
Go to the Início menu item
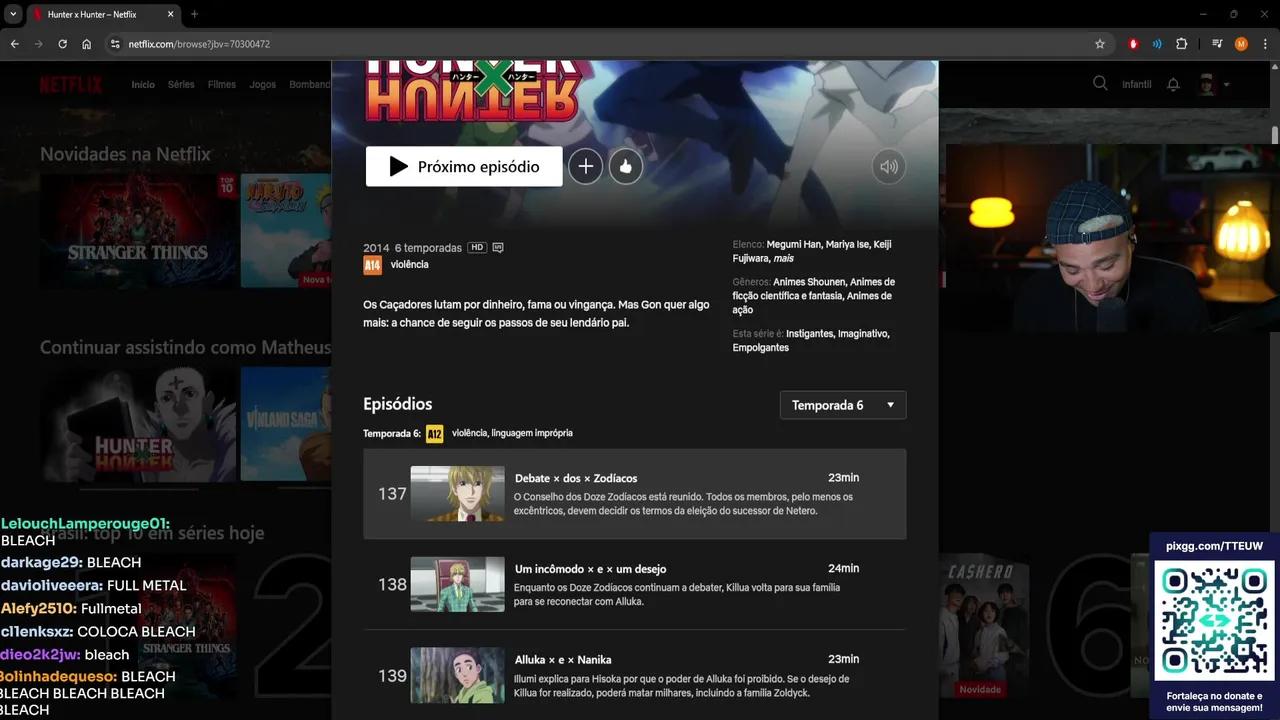[143, 85]
